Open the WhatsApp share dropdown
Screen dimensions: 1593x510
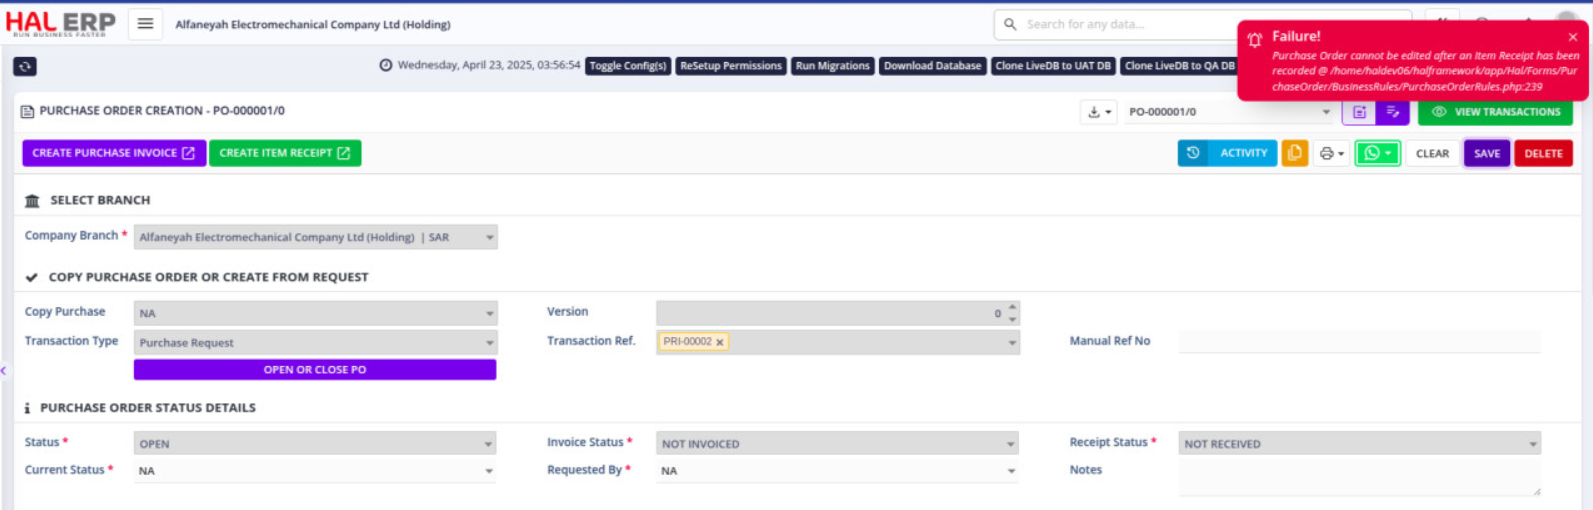(1377, 153)
